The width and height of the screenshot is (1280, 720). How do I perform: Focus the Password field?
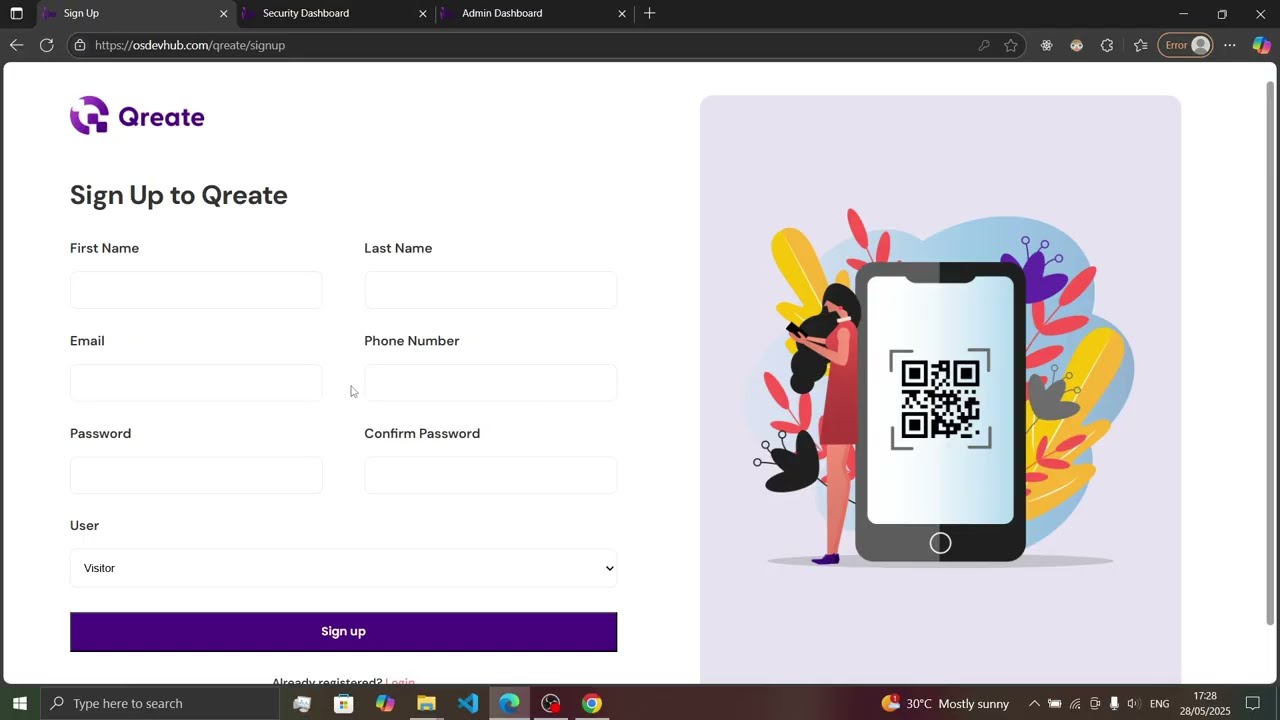[x=196, y=475]
